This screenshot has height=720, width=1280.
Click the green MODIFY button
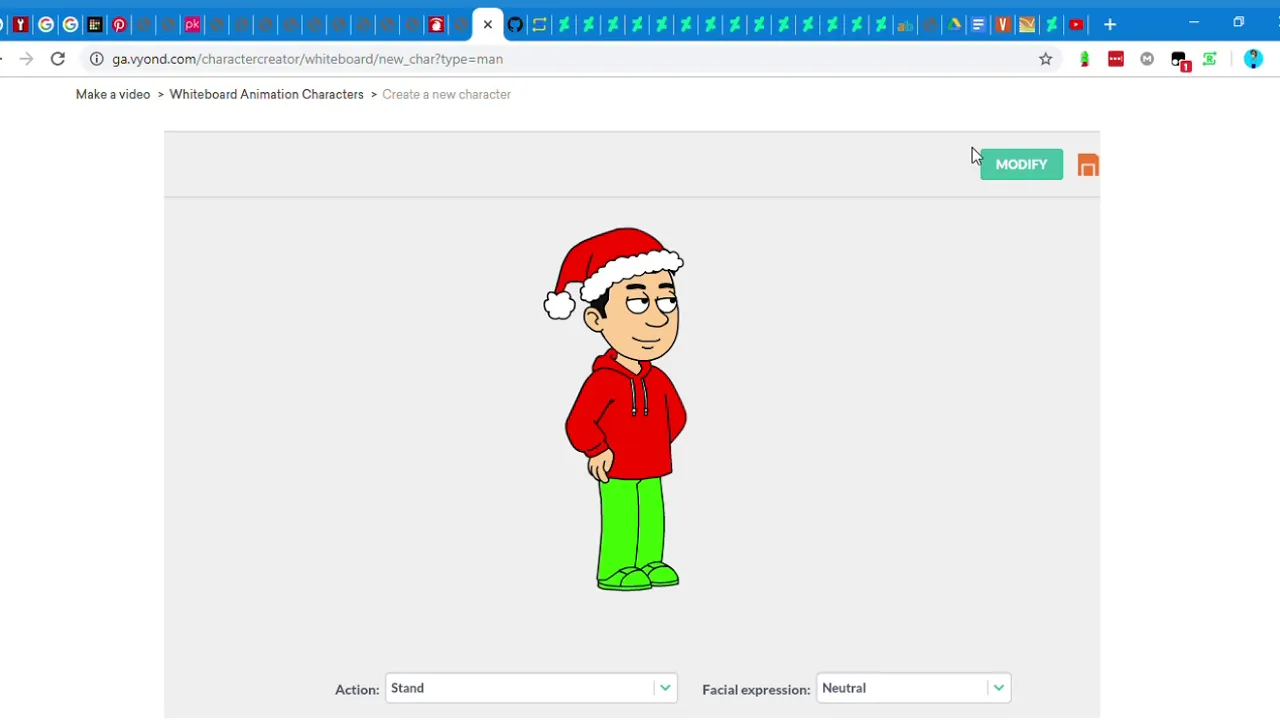(x=1021, y=164)
